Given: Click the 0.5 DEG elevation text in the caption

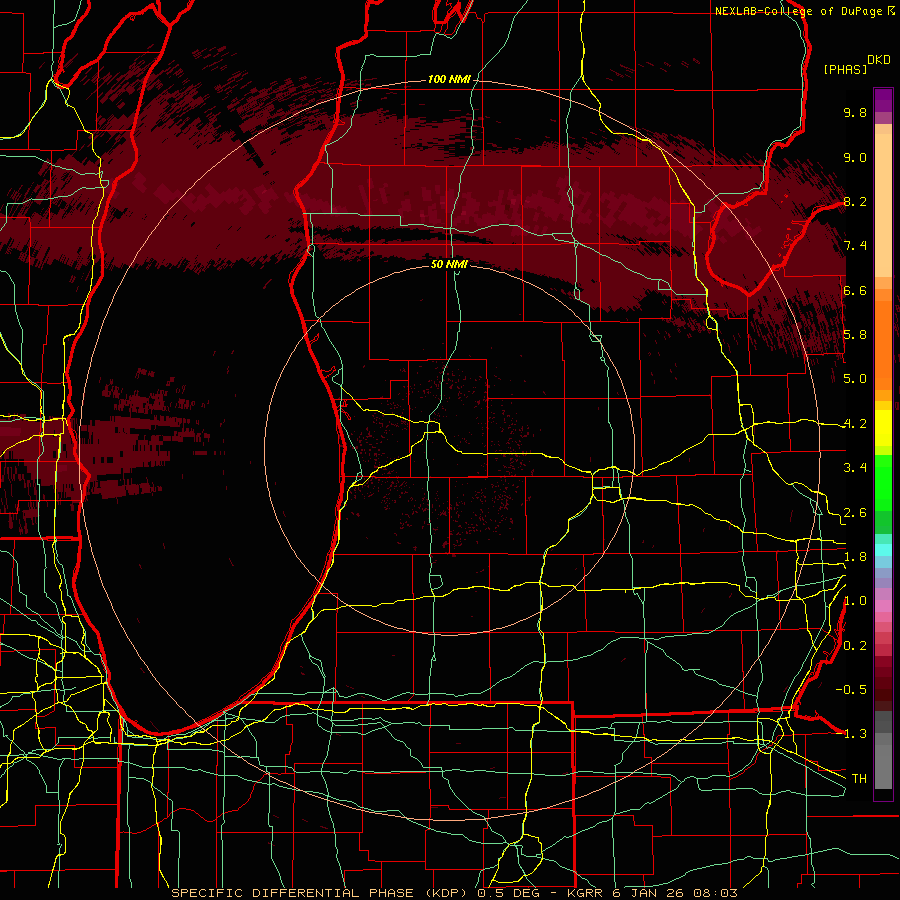Looking at the screenshot, I should point(510,893).
